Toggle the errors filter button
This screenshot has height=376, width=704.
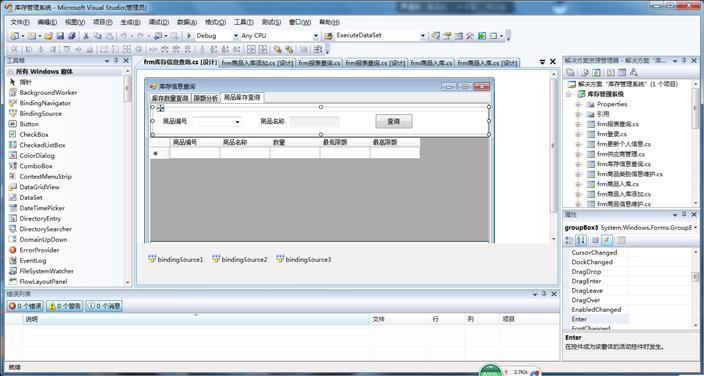25,306
